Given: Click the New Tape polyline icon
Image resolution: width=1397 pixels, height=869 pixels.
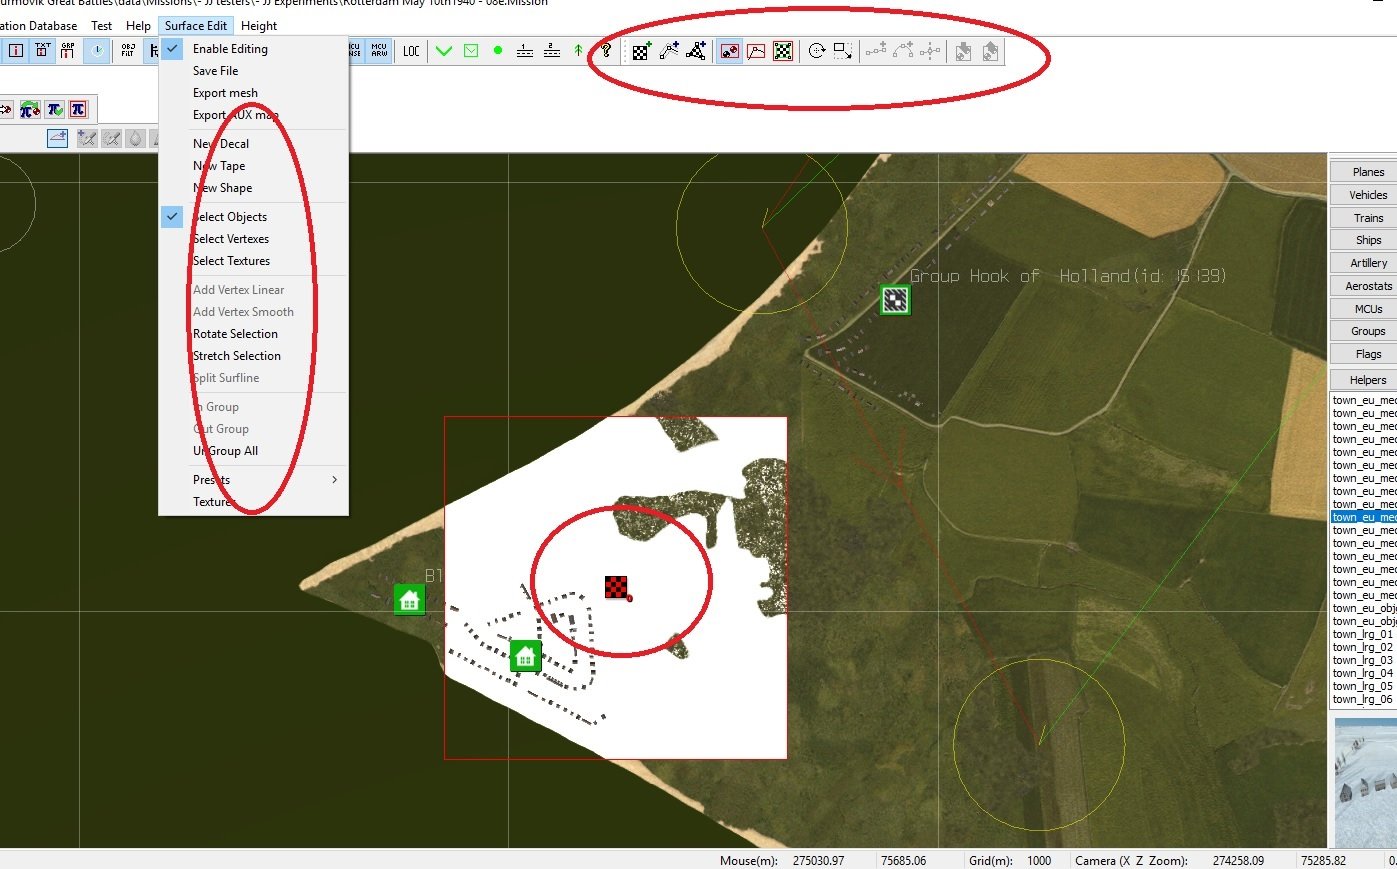Looking at the screenshot, I should [x=669, y=51].
